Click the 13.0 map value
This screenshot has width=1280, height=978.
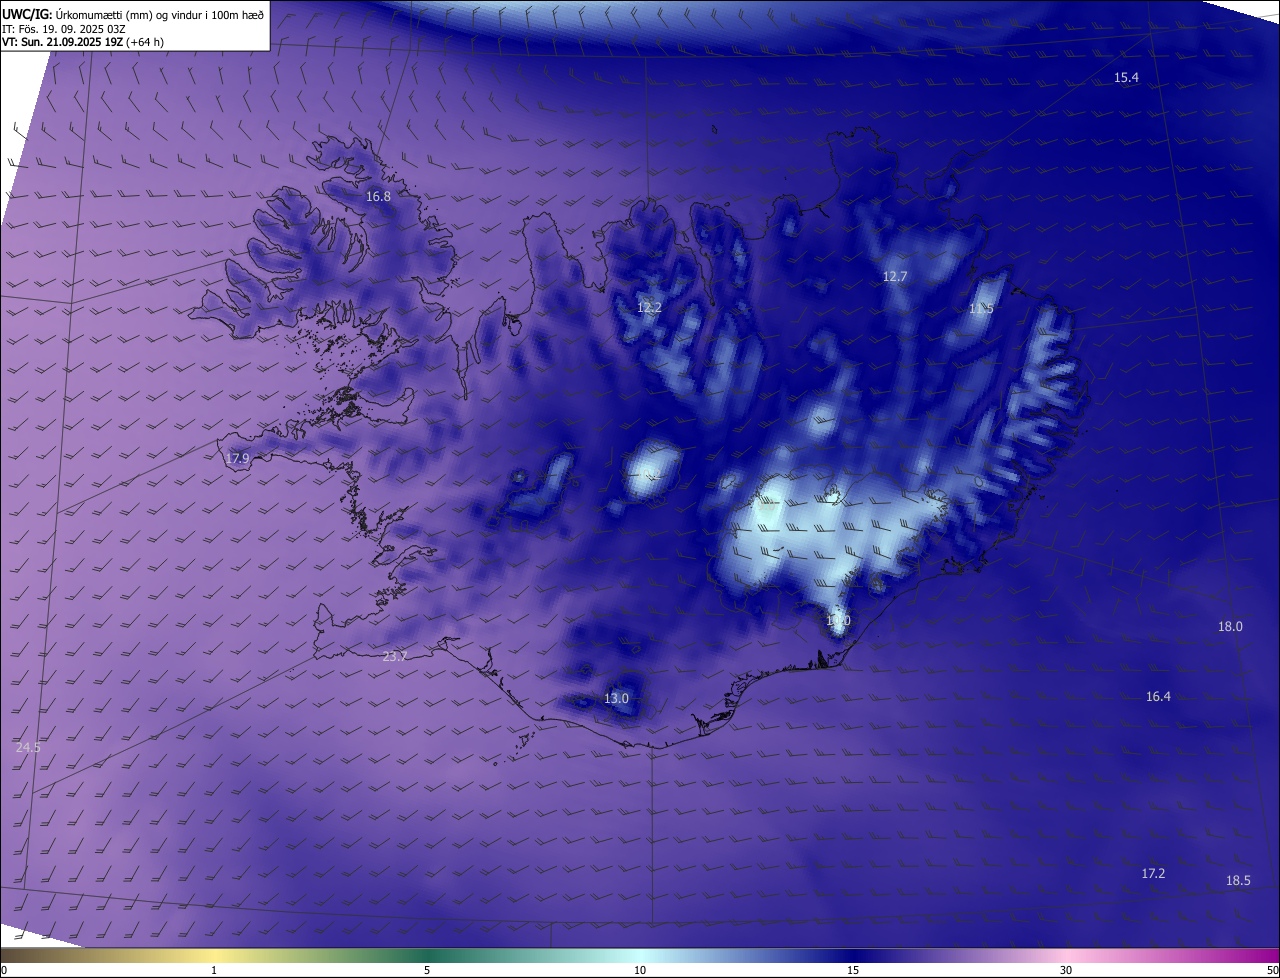616,699
